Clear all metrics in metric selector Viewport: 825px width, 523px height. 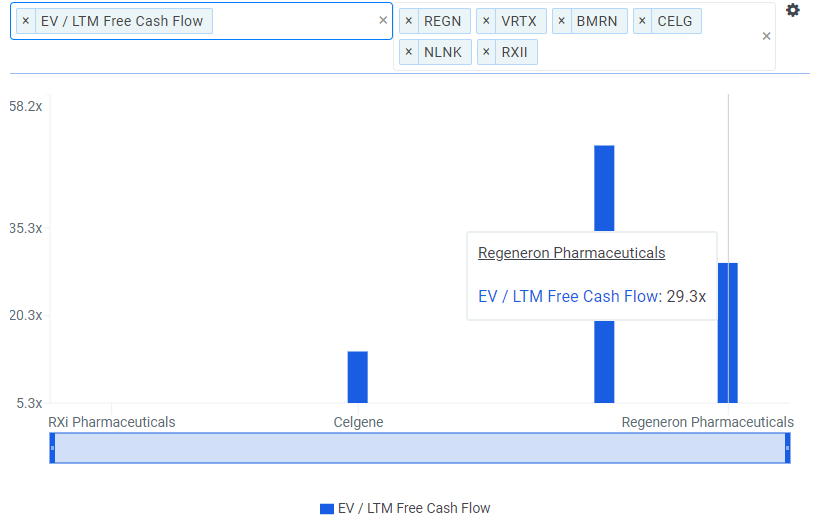coord(383,20)
